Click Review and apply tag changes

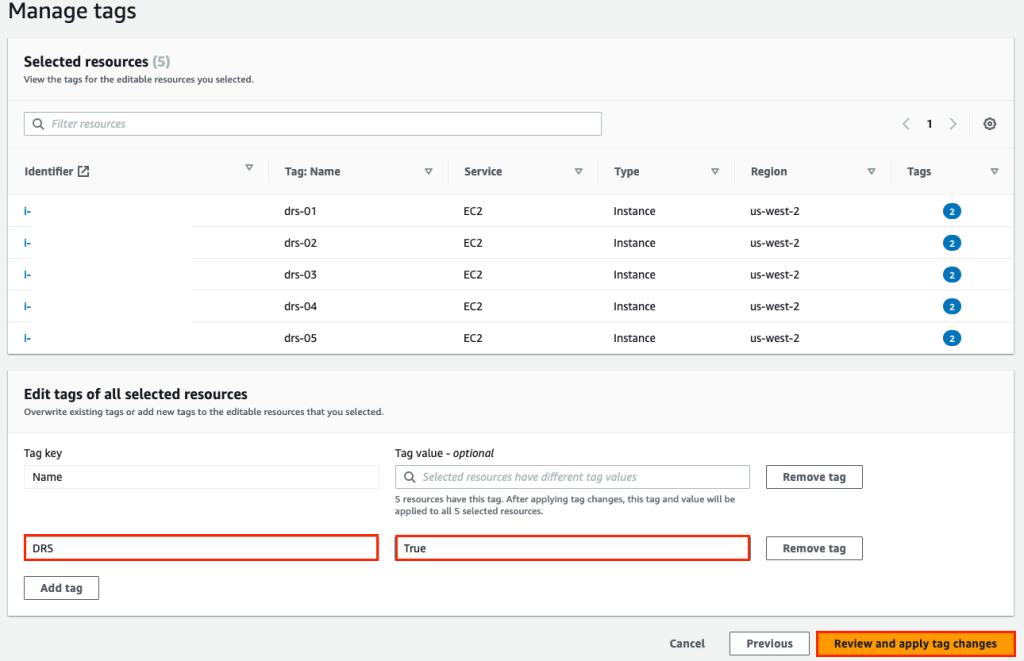pos(915,643)
